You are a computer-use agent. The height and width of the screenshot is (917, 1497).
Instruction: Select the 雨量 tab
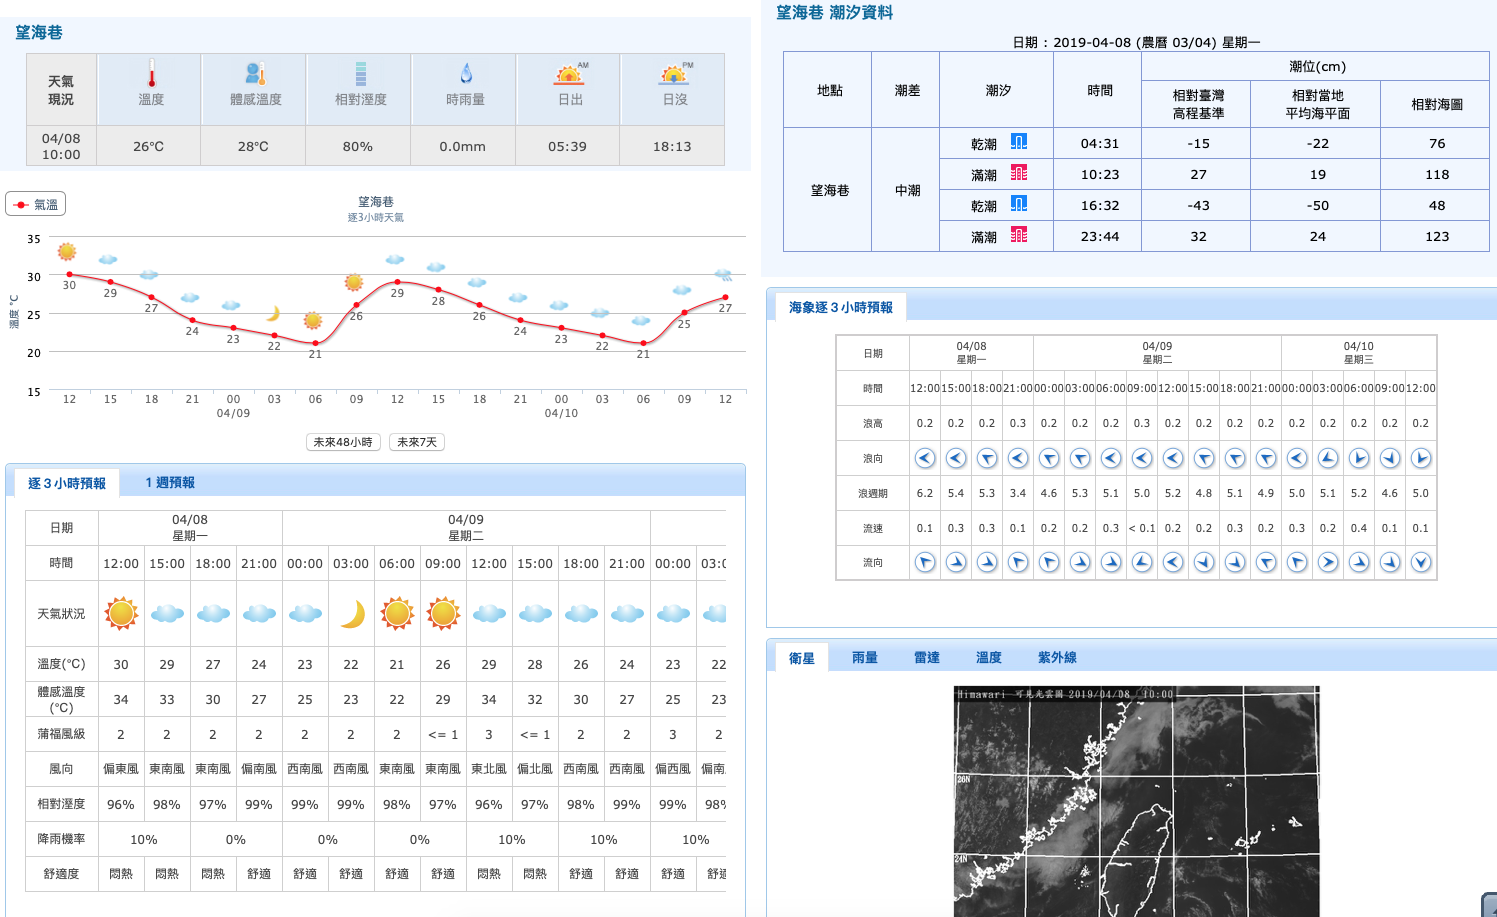coord(865,657)
